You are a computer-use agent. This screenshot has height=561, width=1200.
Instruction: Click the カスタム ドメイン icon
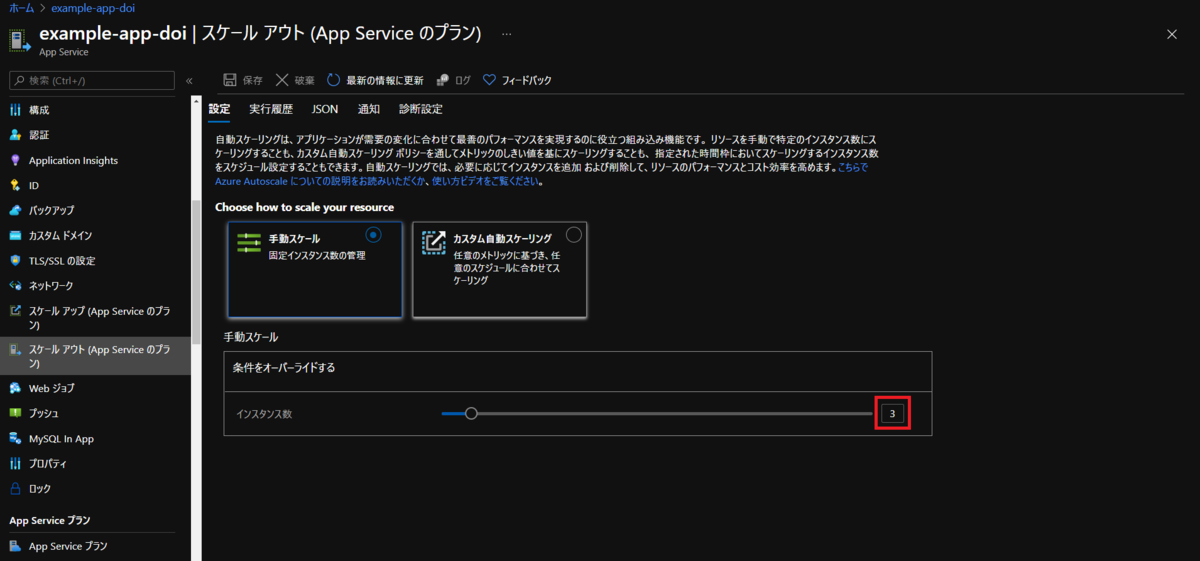(x=15, y=236)
